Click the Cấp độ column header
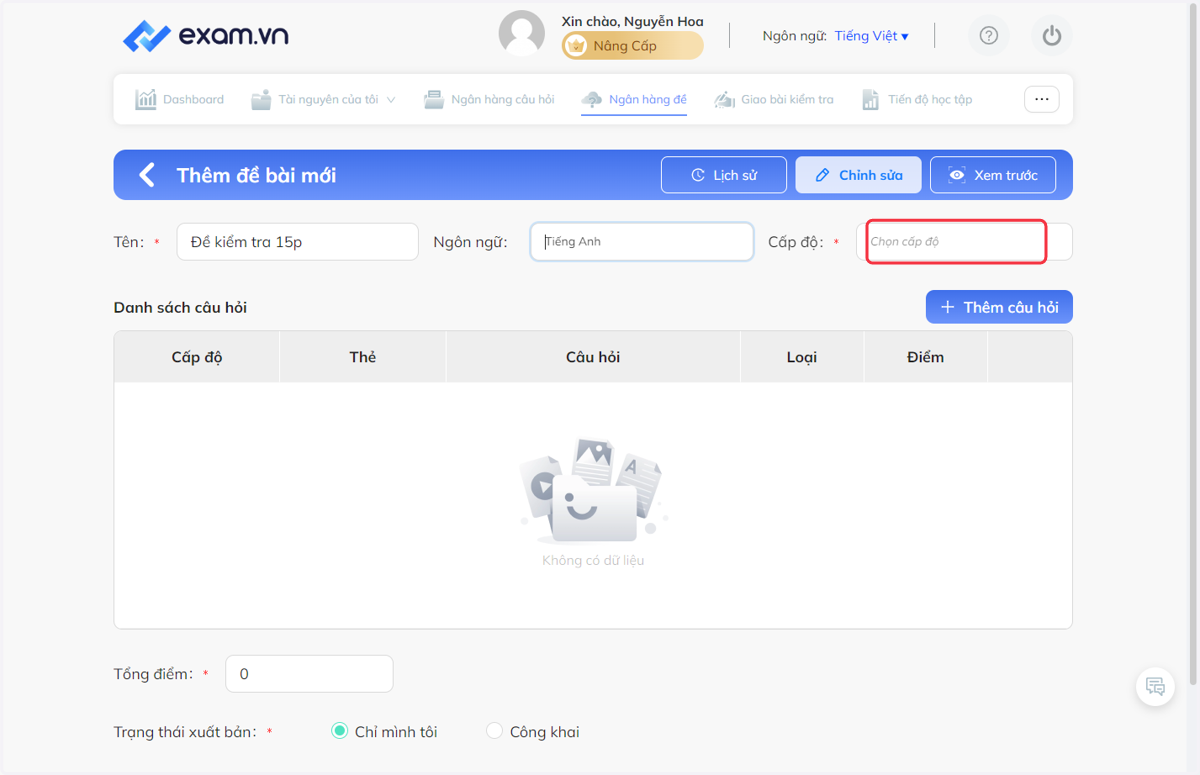 (x=197, y=357)
